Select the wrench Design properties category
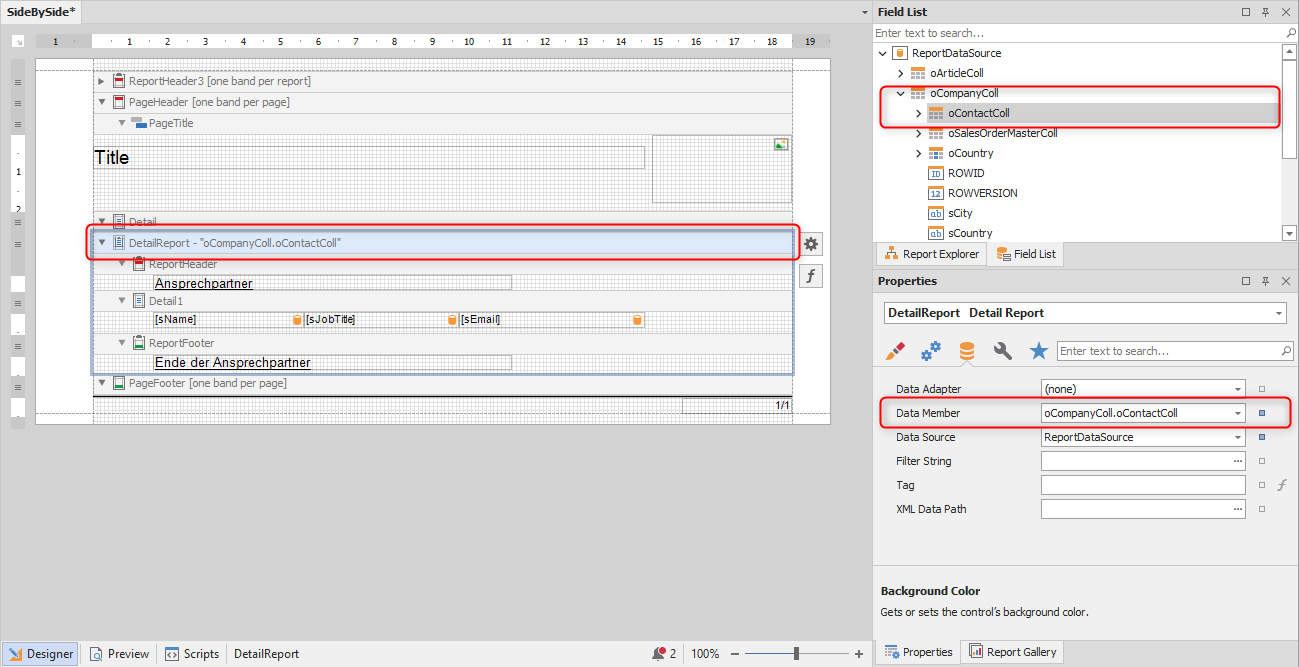Viewport: 1299px width, 667px height. [1003, 351]
